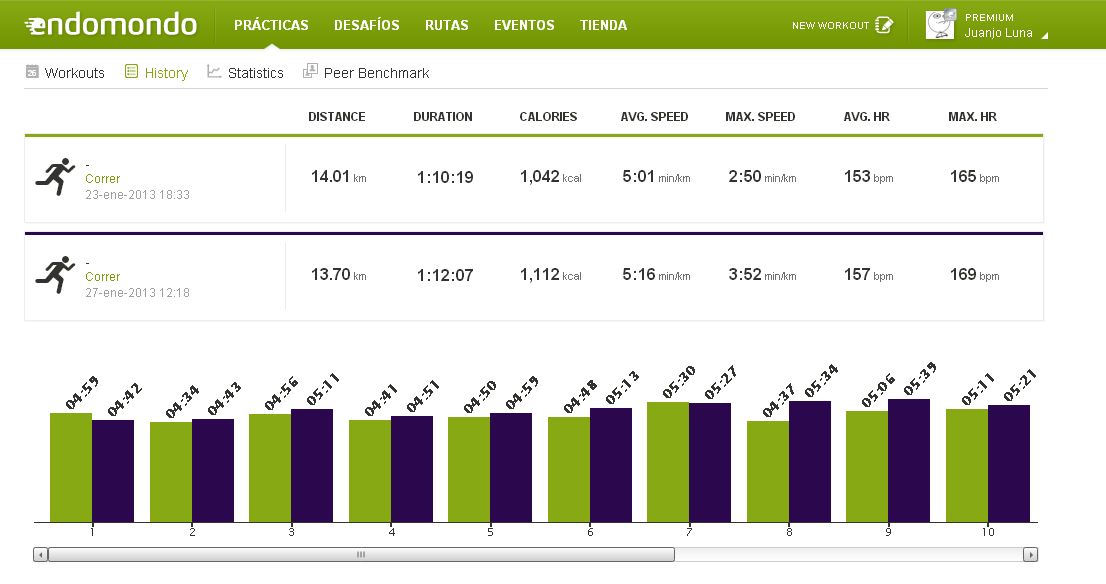Click the 3:52 min/km max speed

762,274
